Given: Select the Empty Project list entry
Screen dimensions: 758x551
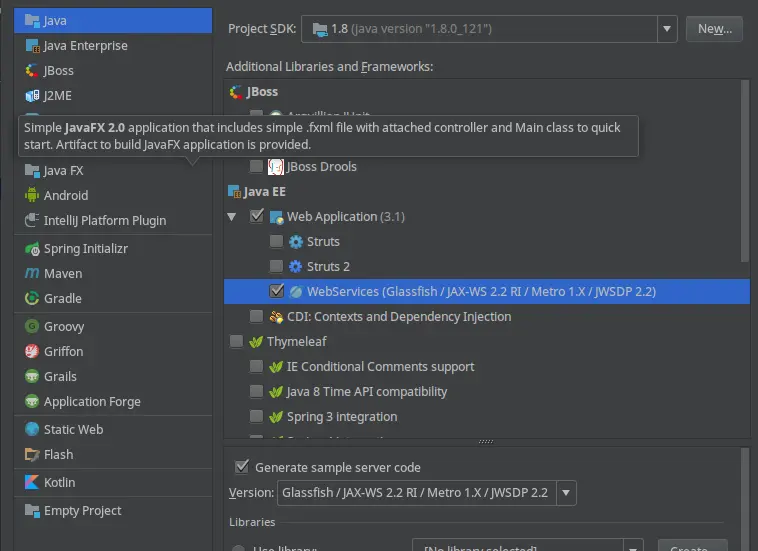Looking at the screenshot, I should pos(113,510).
